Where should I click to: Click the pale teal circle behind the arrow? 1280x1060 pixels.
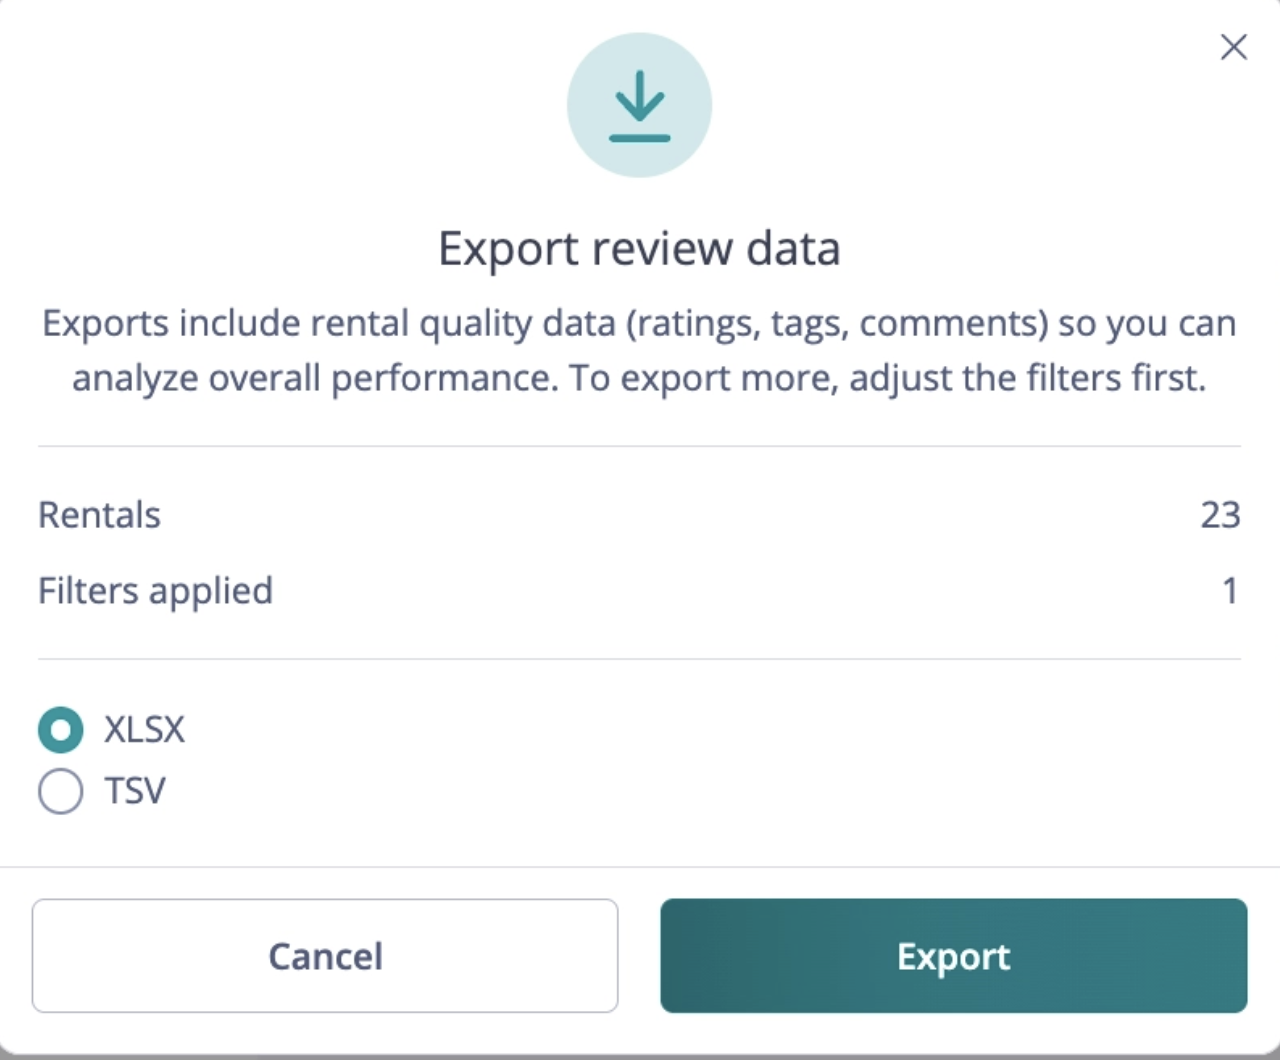[639, 105]
